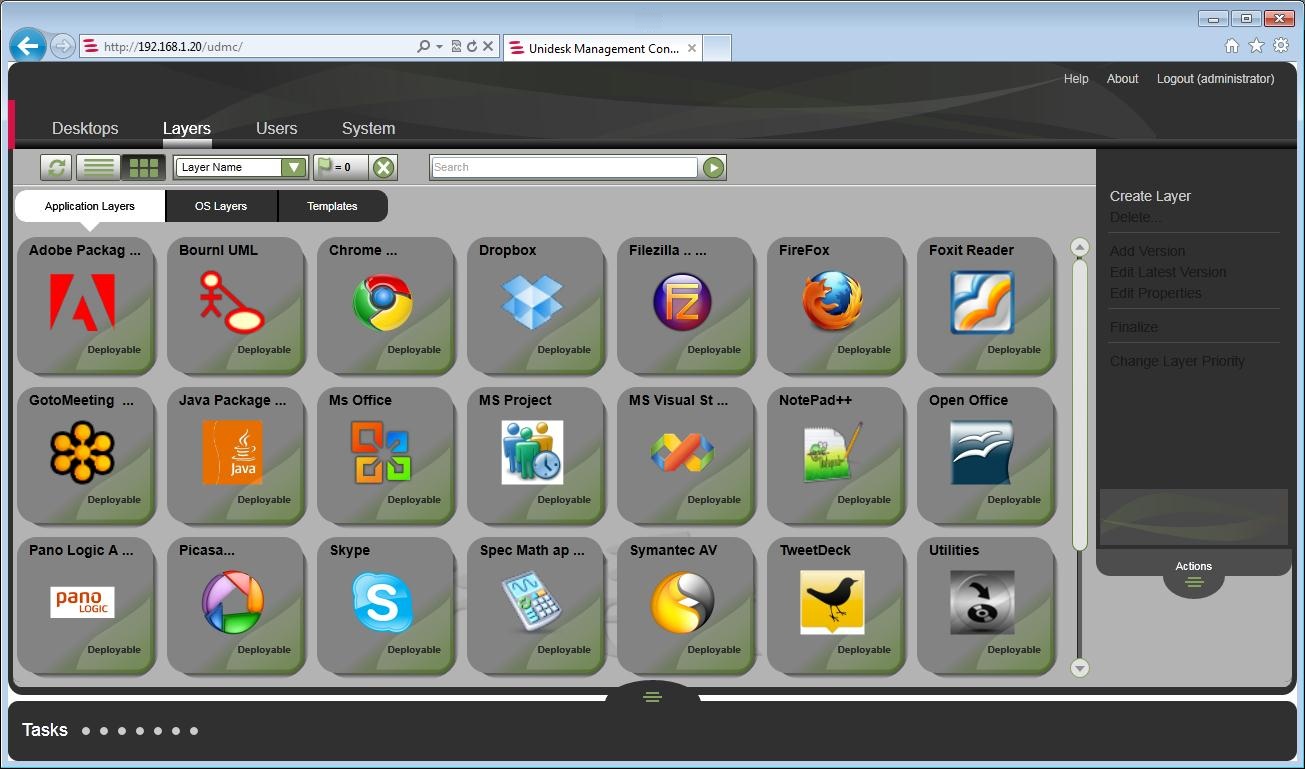1305x769 pixels.
Task: Choose the Skype layer icon
Action: 382,602
